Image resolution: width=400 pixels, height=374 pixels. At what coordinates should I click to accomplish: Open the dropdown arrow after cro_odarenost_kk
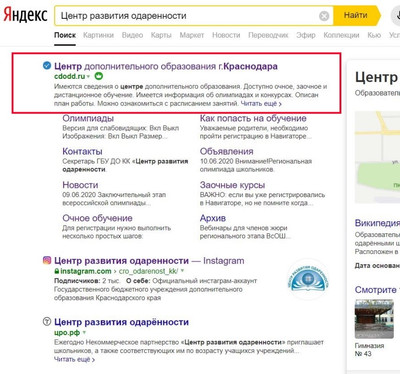pos(182,271)
